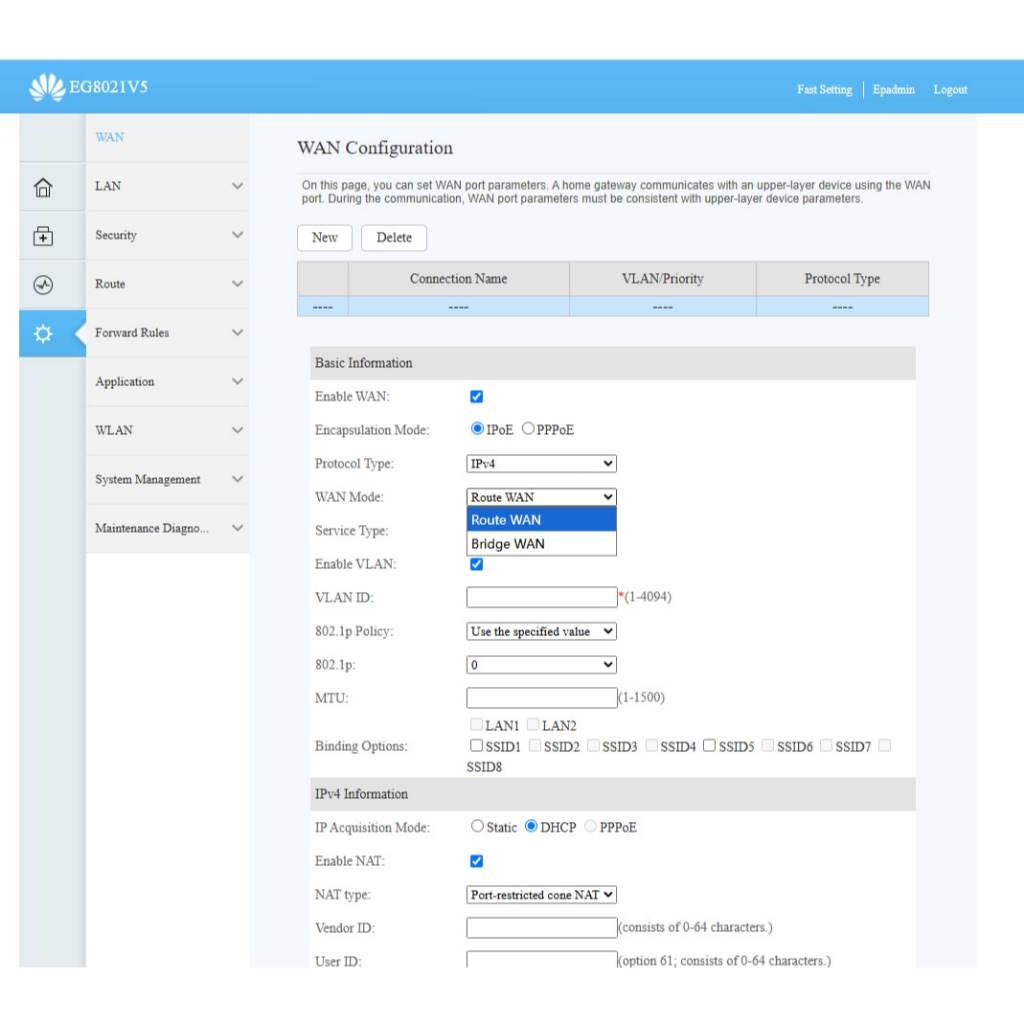Image resolution: width=1024 pixels, height=1024 pixels.
Task: Click the Logout link
Action: pyautogui.click(x=950, y=89)
